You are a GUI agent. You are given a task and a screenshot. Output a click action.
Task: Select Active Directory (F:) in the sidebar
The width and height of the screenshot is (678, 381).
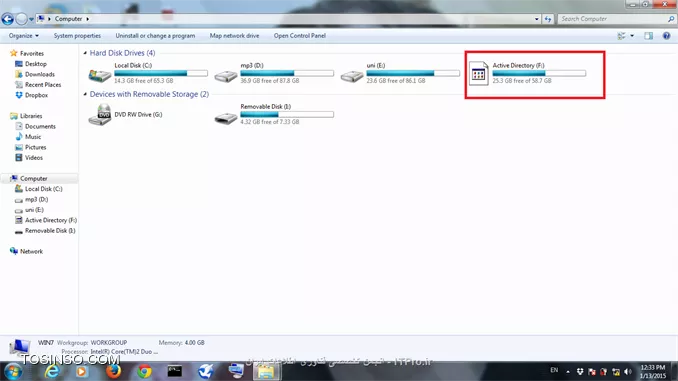tap(51, 220)
